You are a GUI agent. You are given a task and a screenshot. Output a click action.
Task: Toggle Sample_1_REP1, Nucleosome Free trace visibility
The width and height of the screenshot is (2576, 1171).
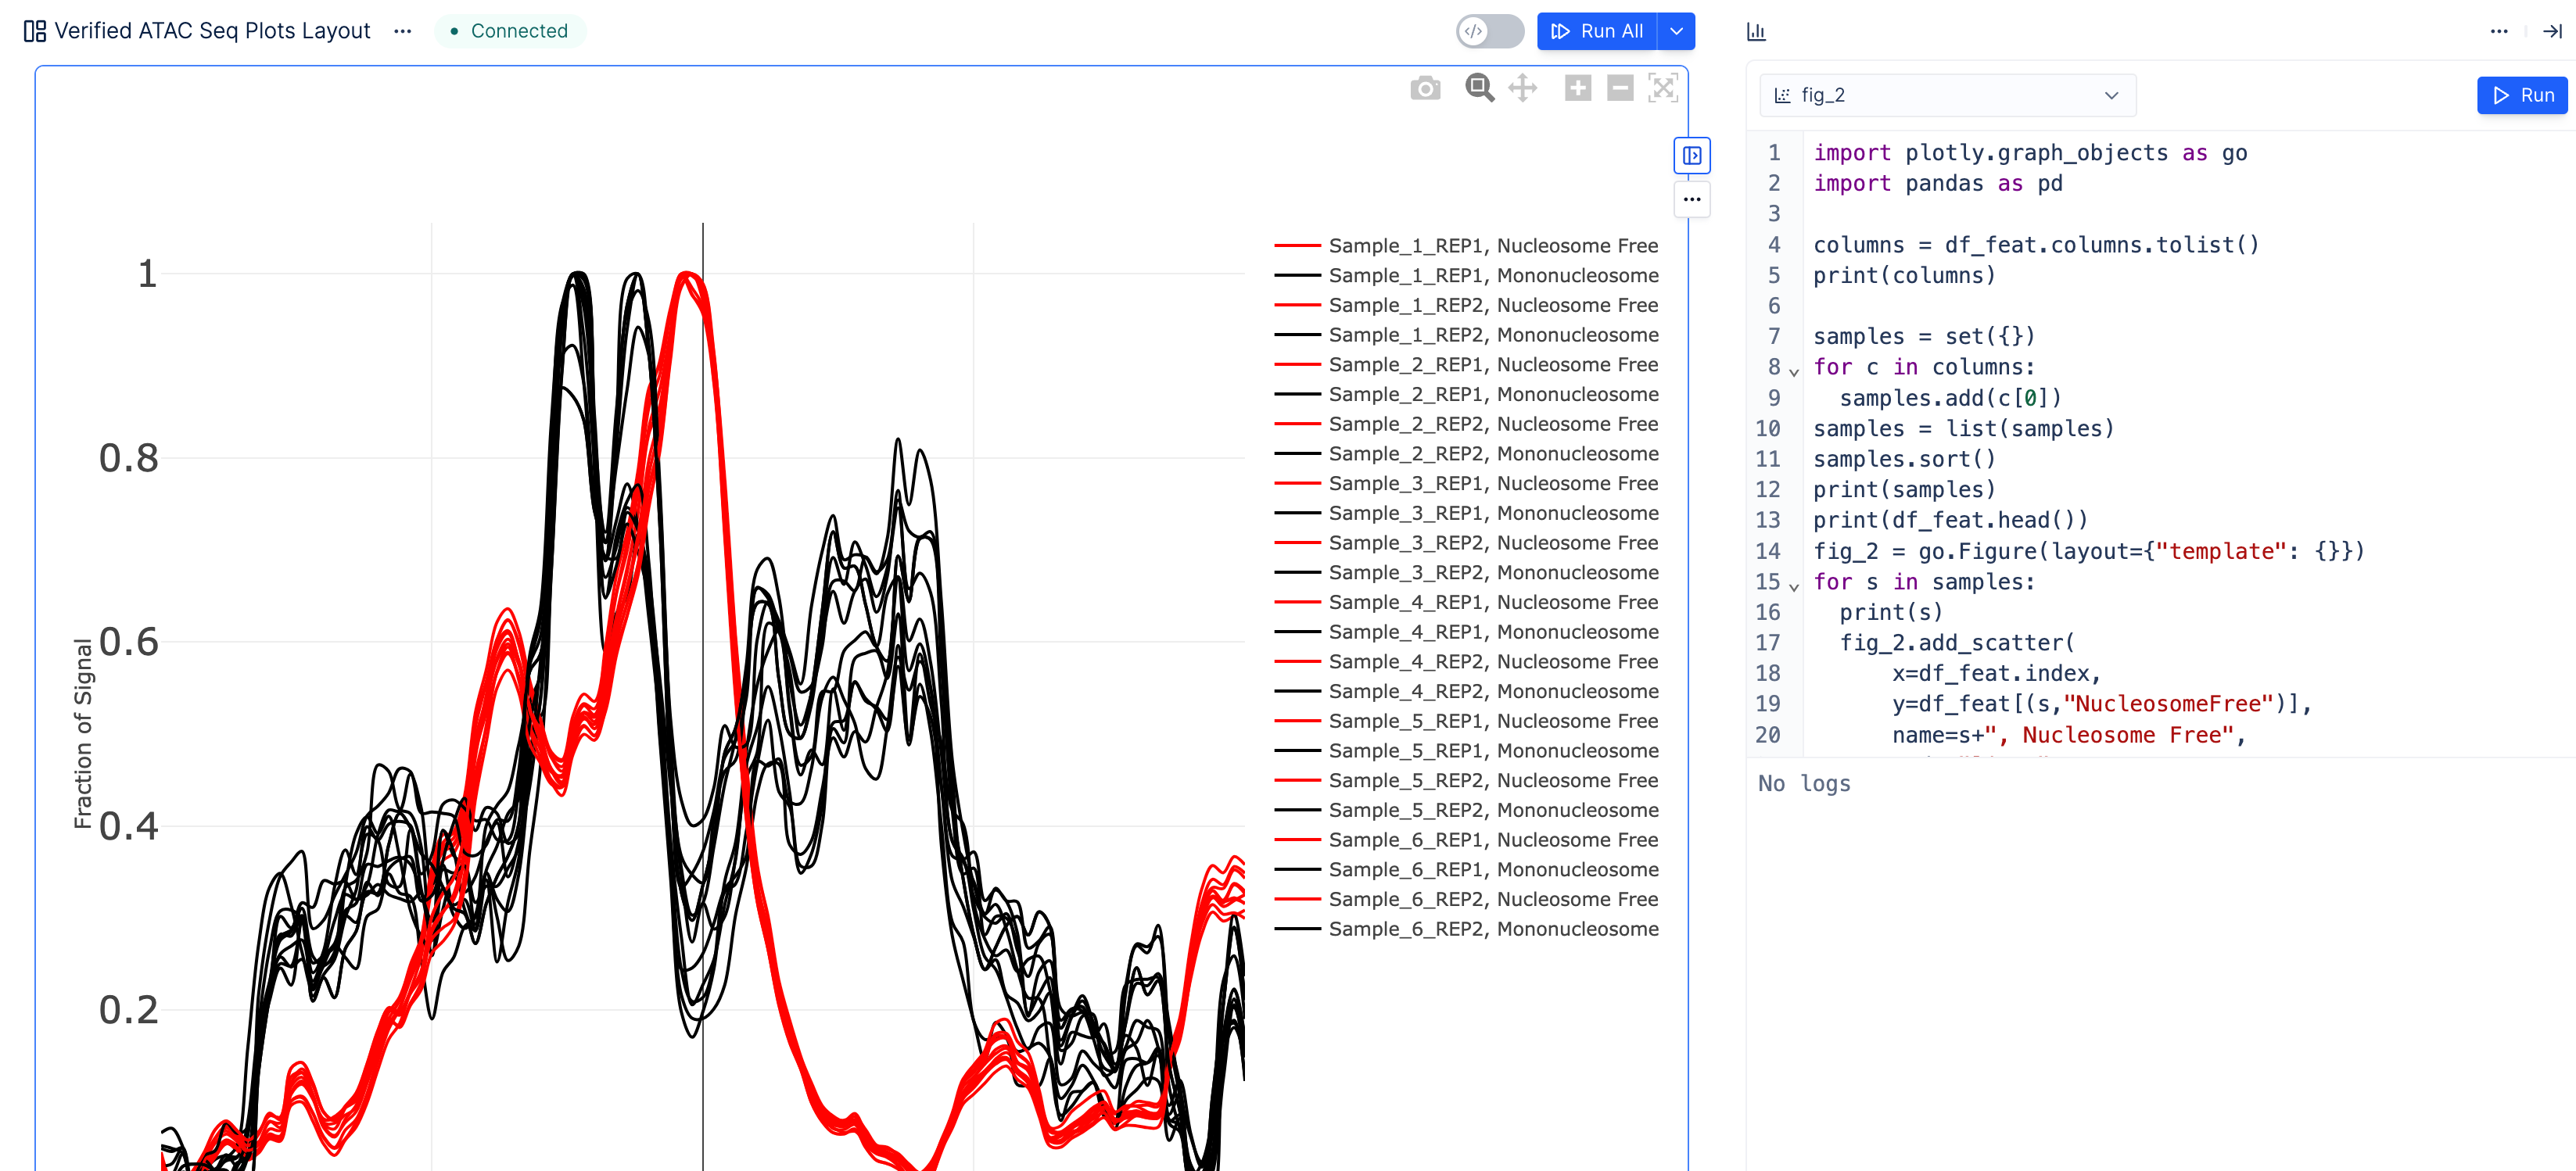[1492, 246]
